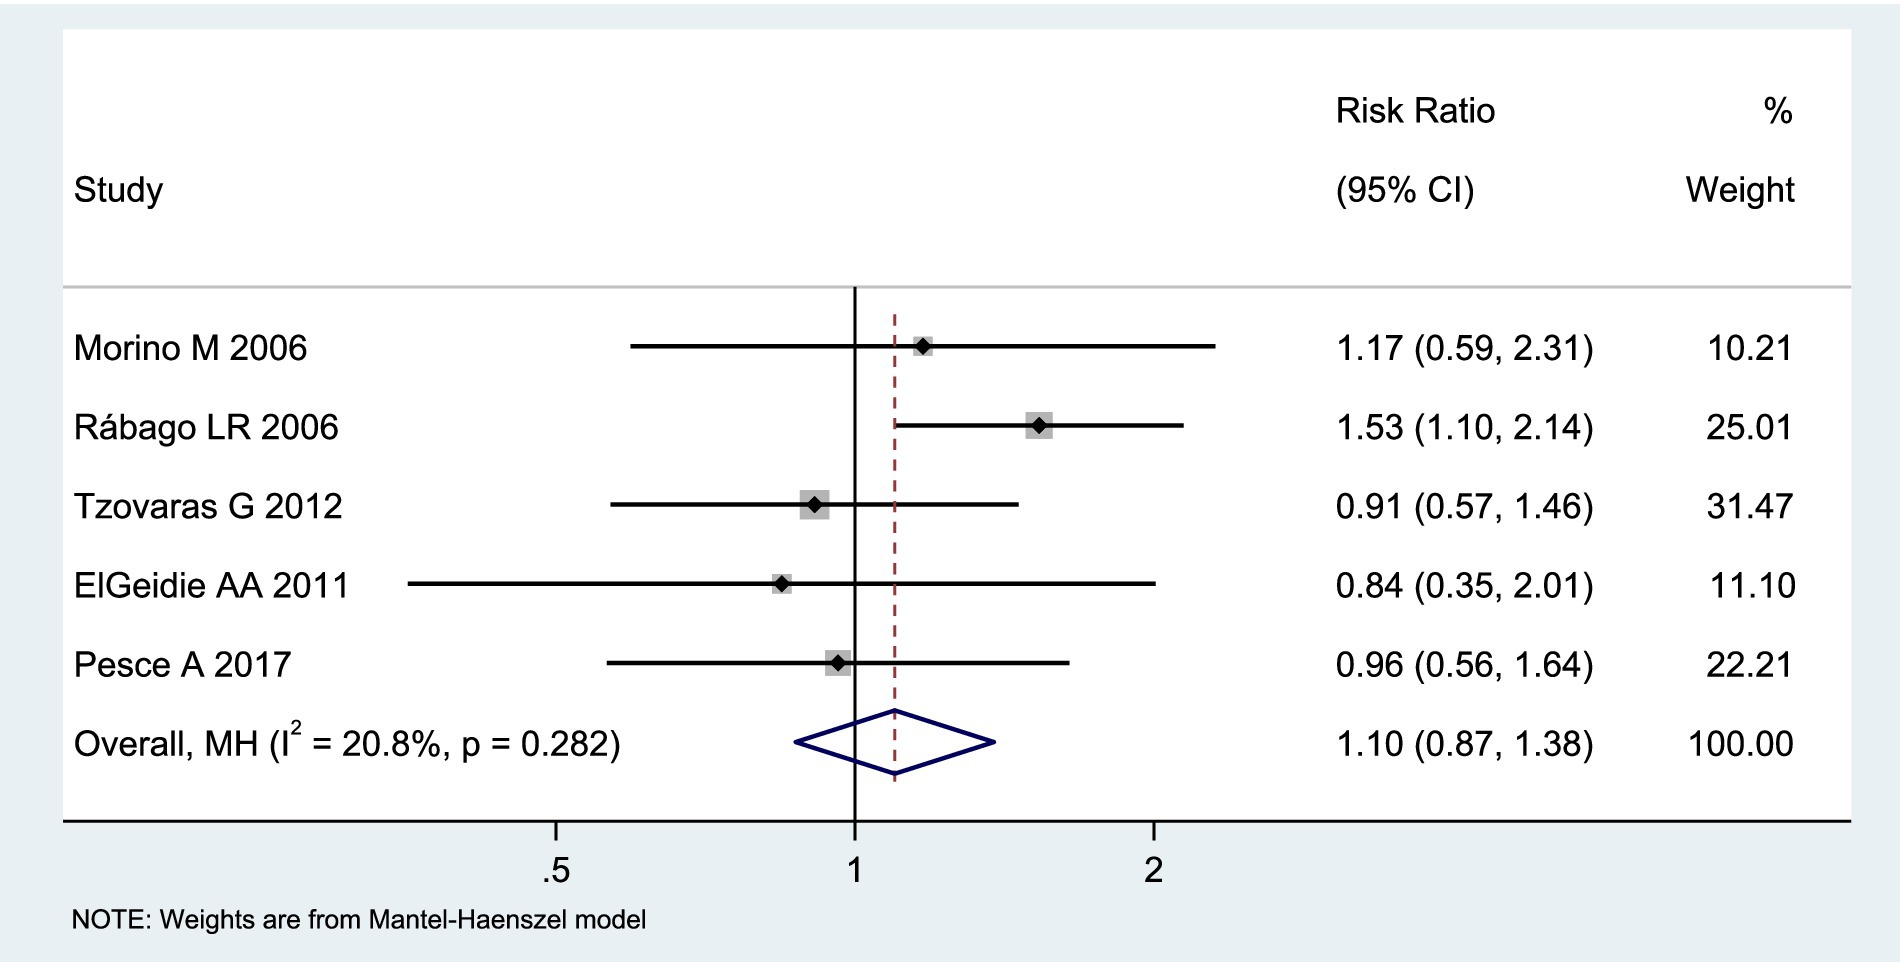Select the Rábago LR 2006 study label
The image size is (1904, 962).
click(x=206, y=427)
